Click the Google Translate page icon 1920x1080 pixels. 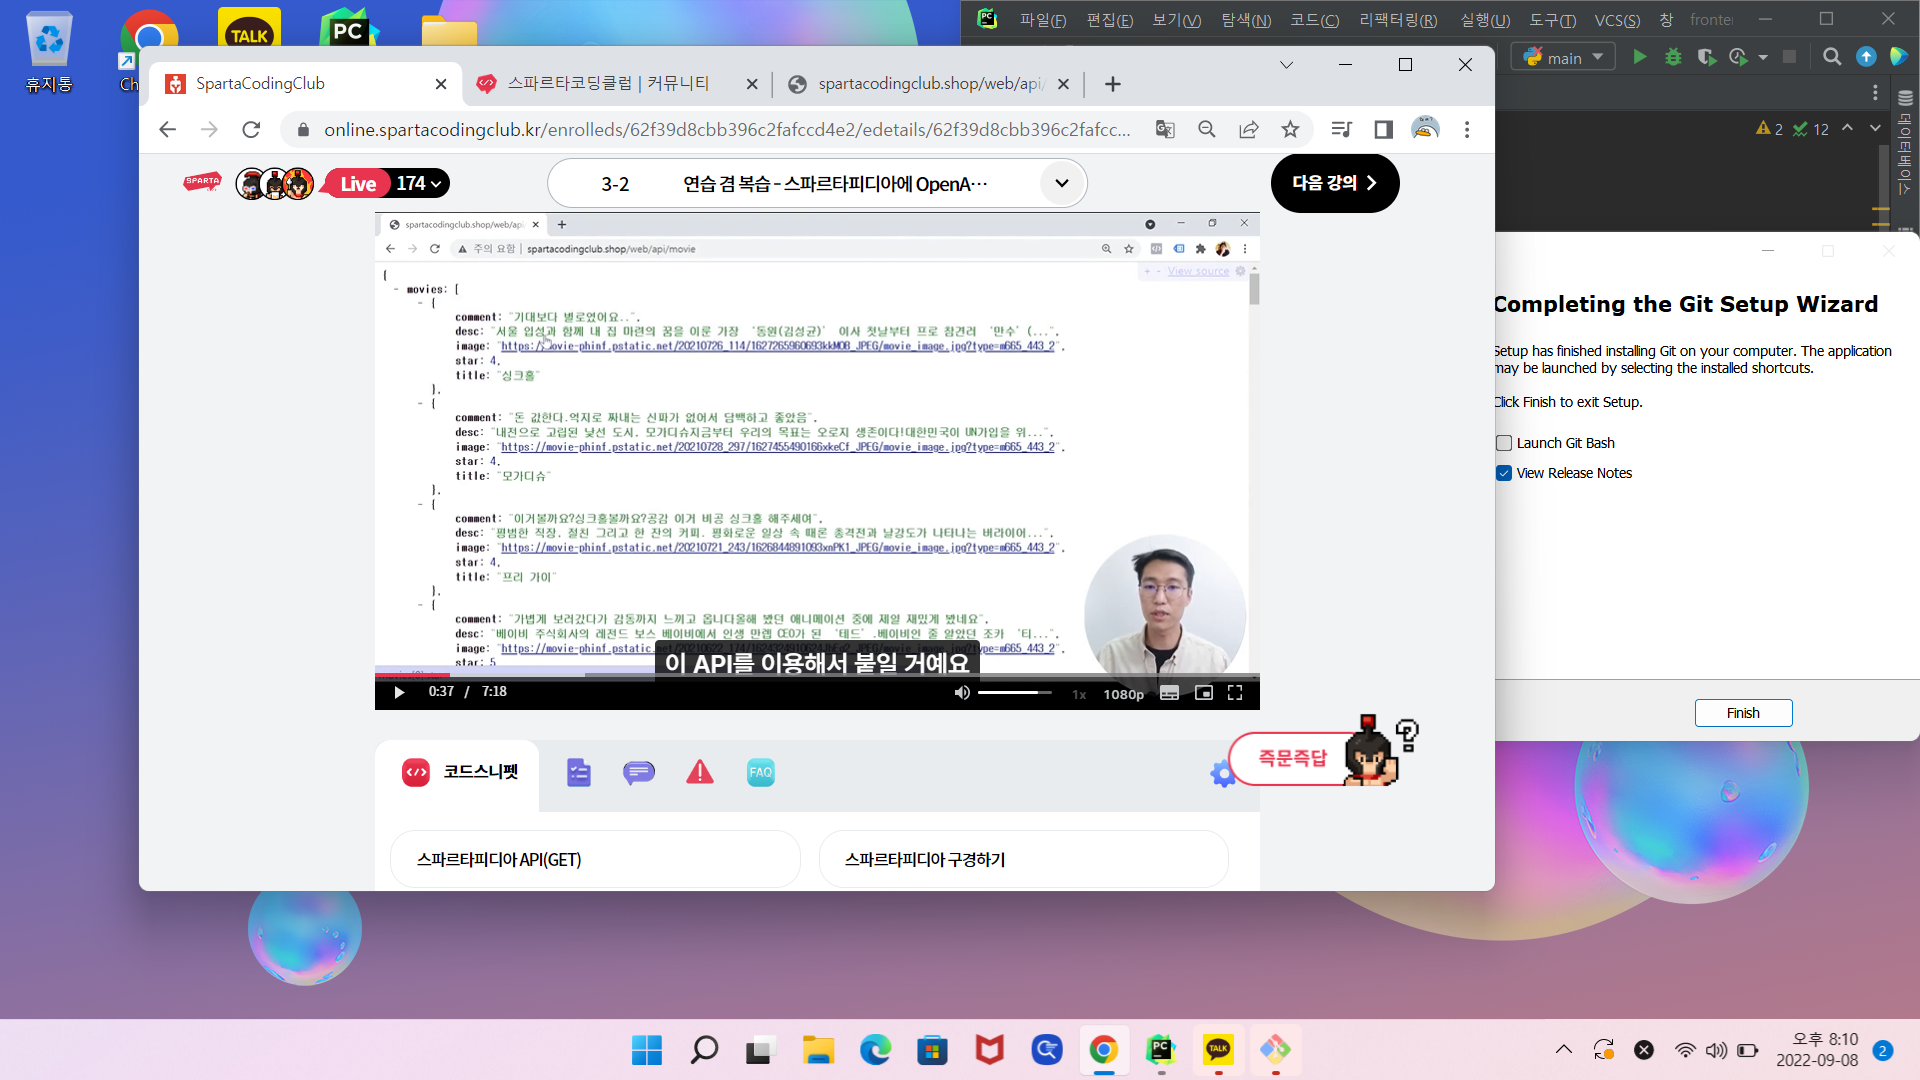pos(1165,129)
